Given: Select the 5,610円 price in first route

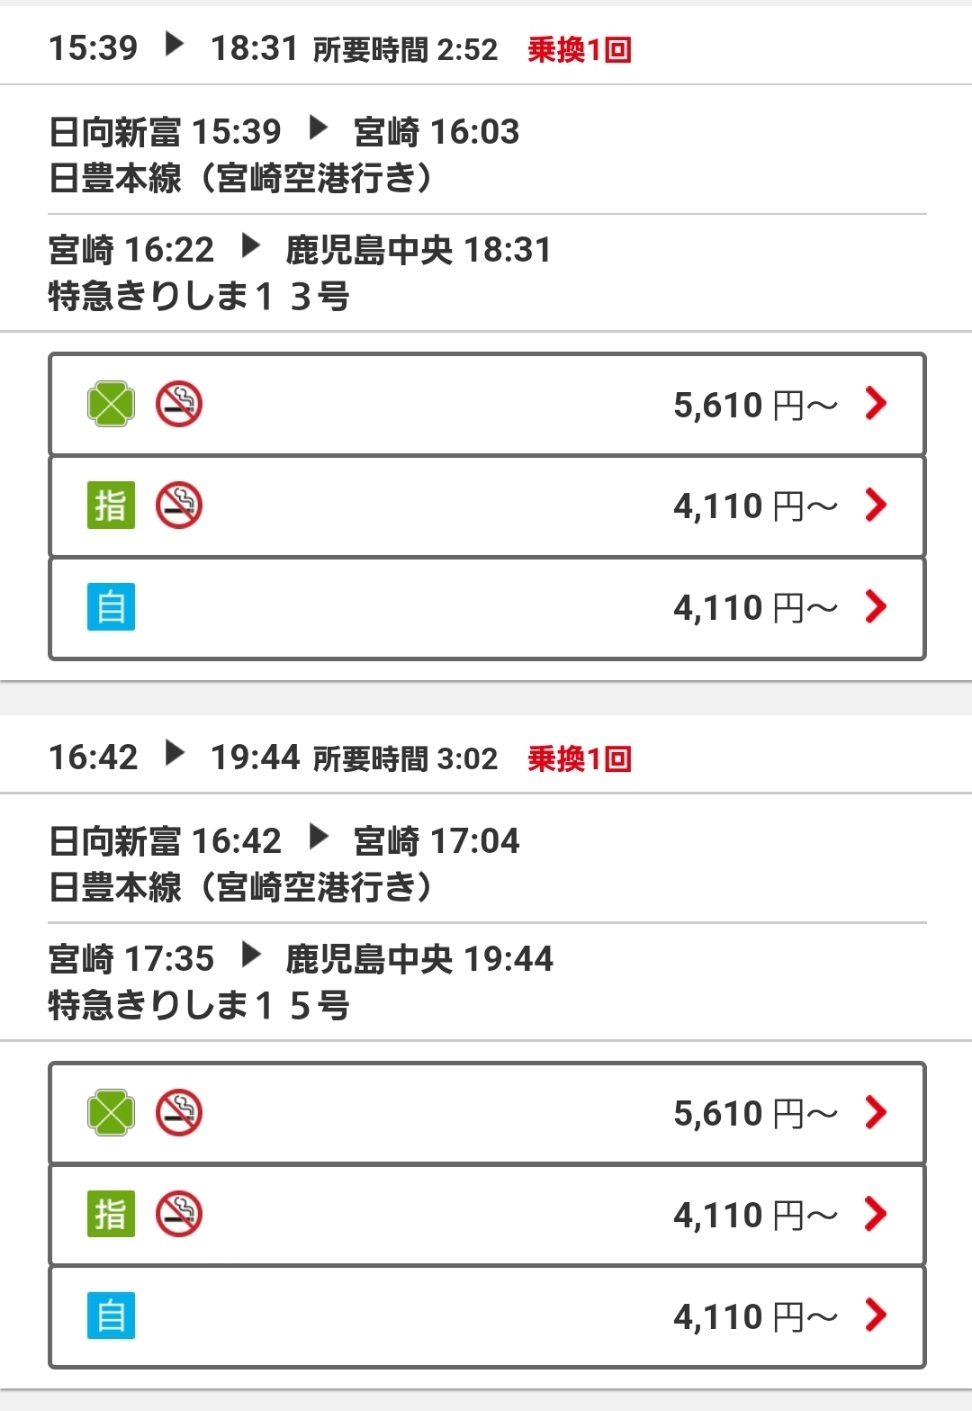Looking at the screenshot, I should [x=755, y=405].
